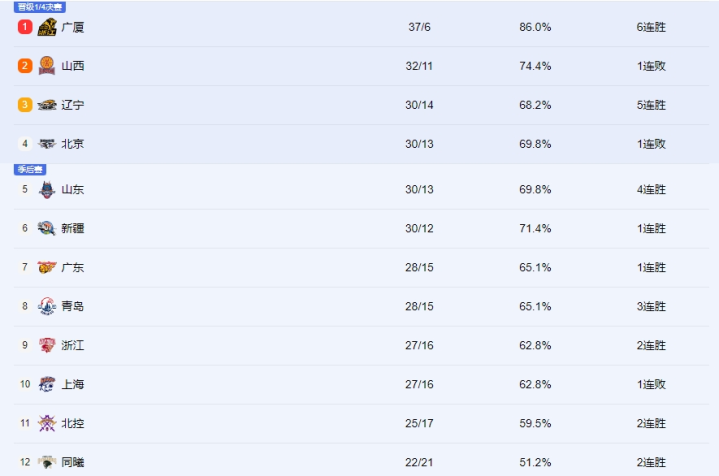Click the 上海 team logo
Screen dimensions: 719x476
click(x=47, y=384)
